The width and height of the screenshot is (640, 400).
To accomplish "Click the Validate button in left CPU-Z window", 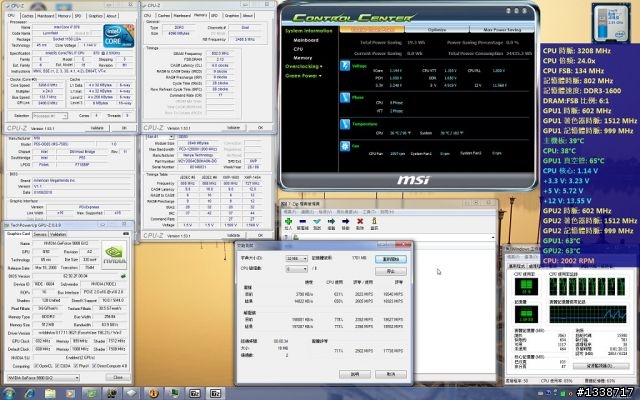I will 97,128.
